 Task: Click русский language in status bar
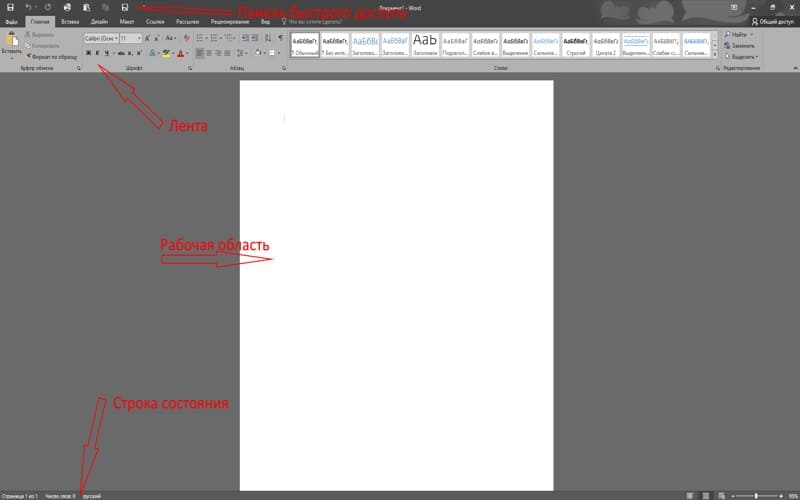[x=92, y=496]
